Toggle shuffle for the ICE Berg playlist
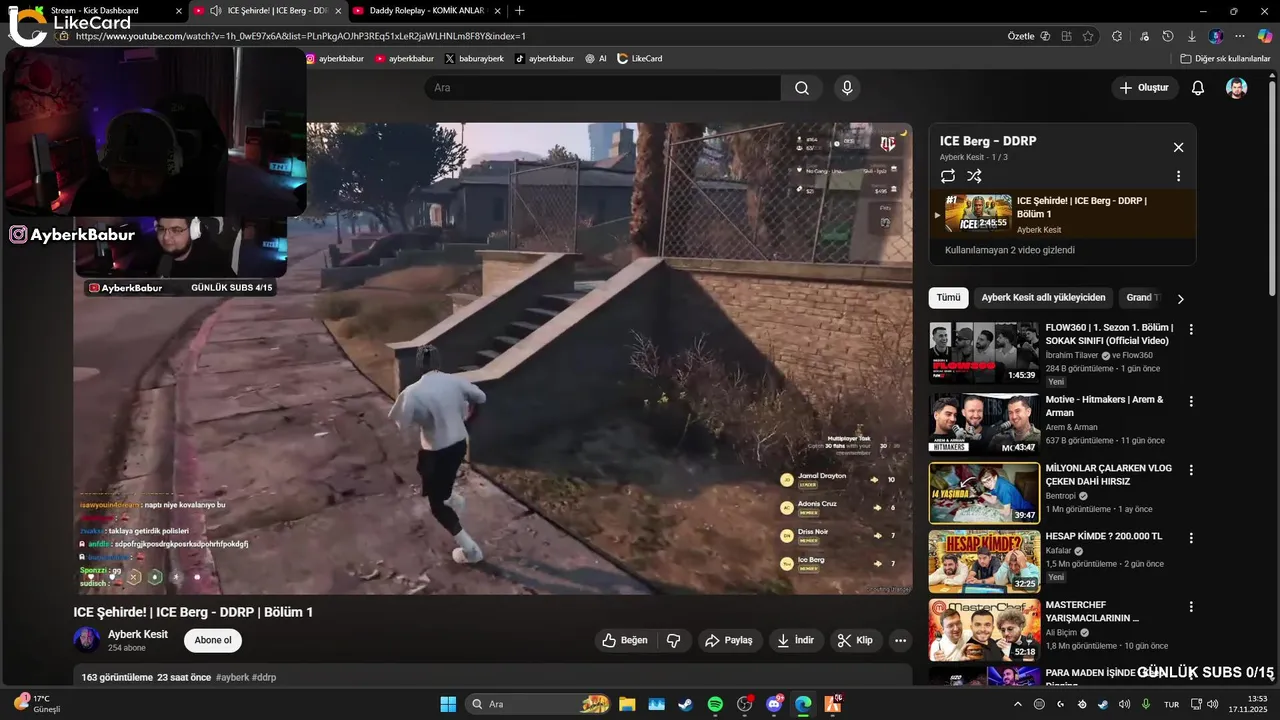 pyautogui.click(x=974, y=176)
